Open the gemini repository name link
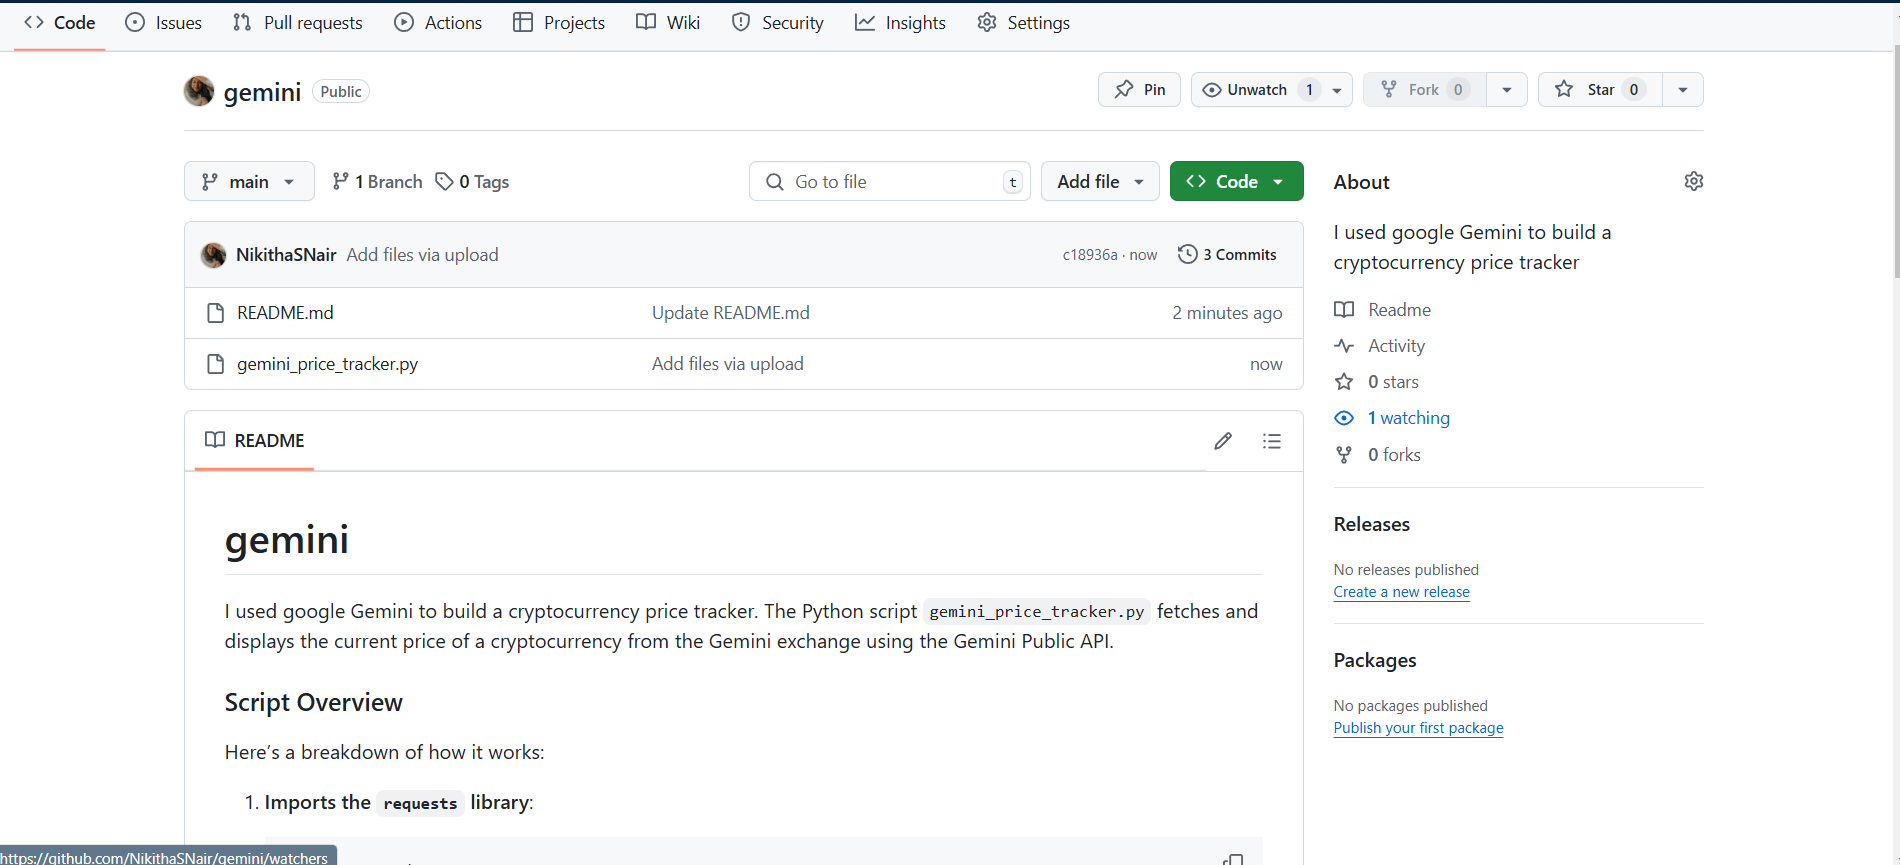The height and width of the screenshot is (865, 1900). point(262,92)
